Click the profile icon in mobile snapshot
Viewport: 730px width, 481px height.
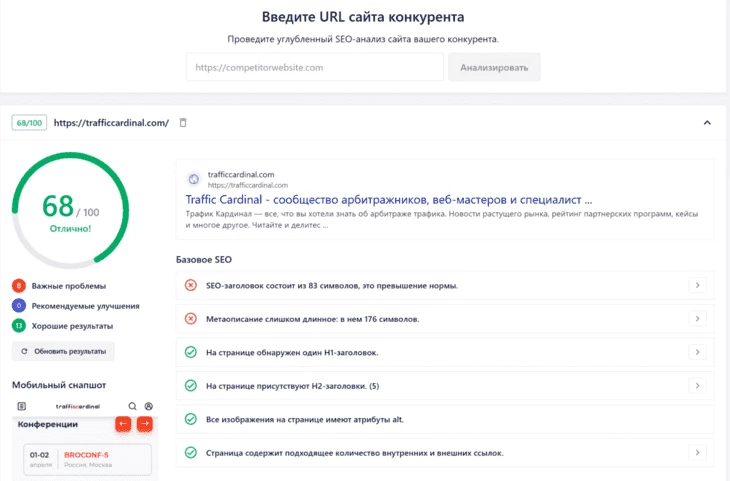pos(149,406)
